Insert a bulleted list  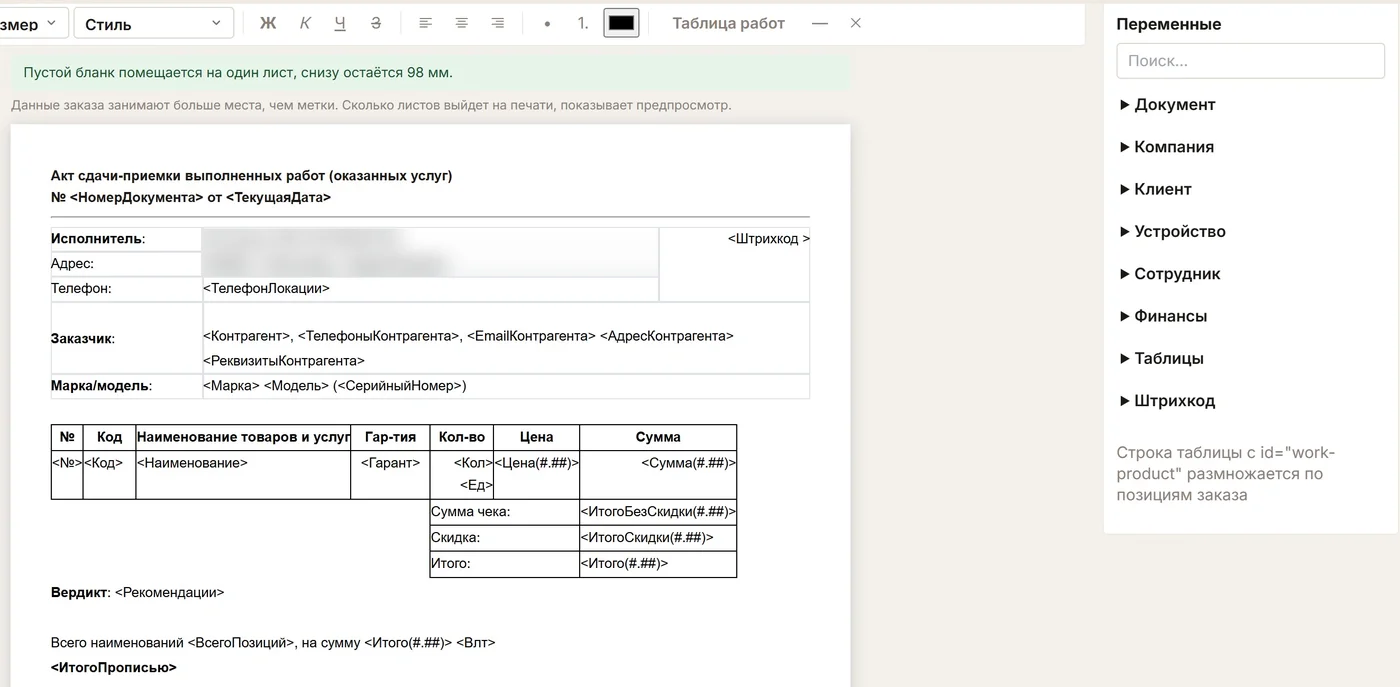click(x=547, y=23)
